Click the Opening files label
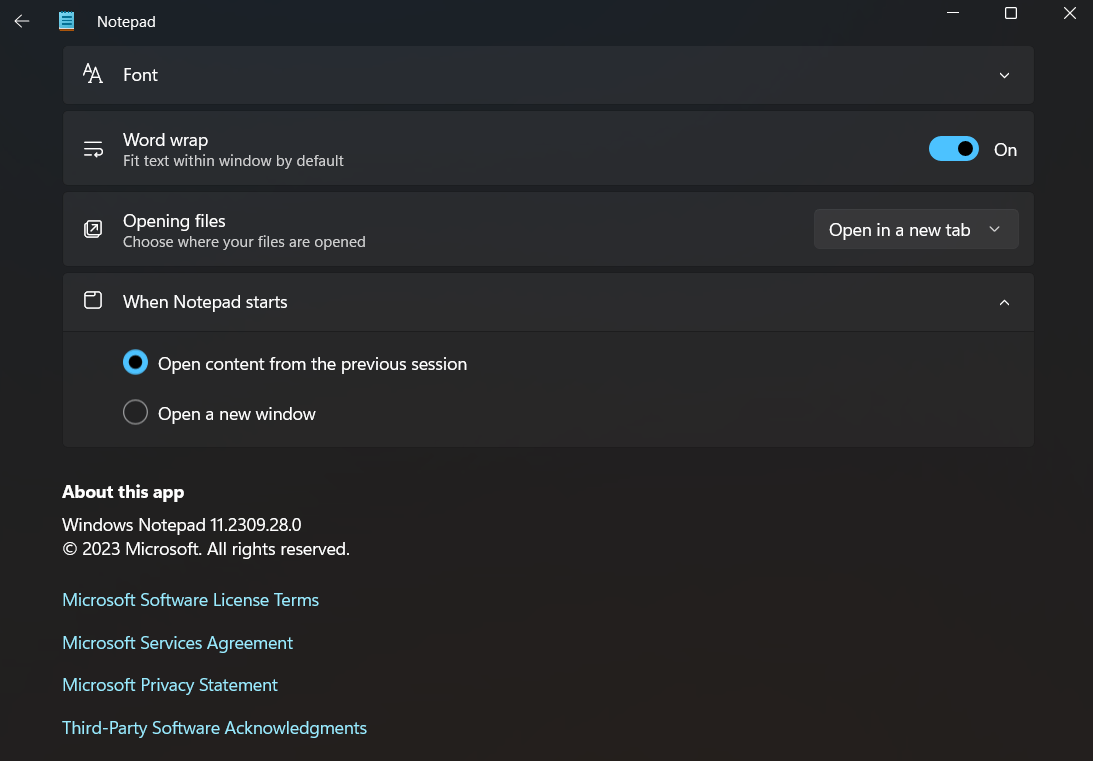This screenshot has width=1093, height=761. tap(174, 221)
